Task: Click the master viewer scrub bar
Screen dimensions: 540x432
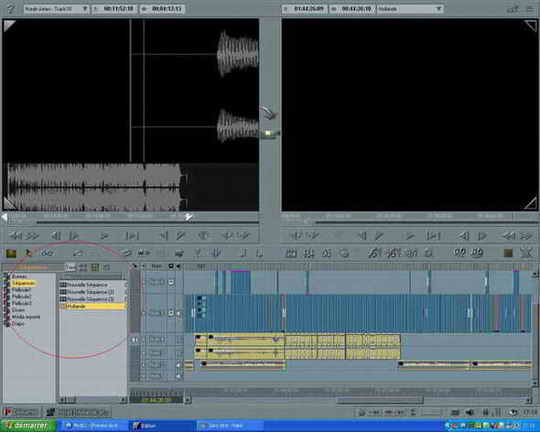Action: coord(426,223)
